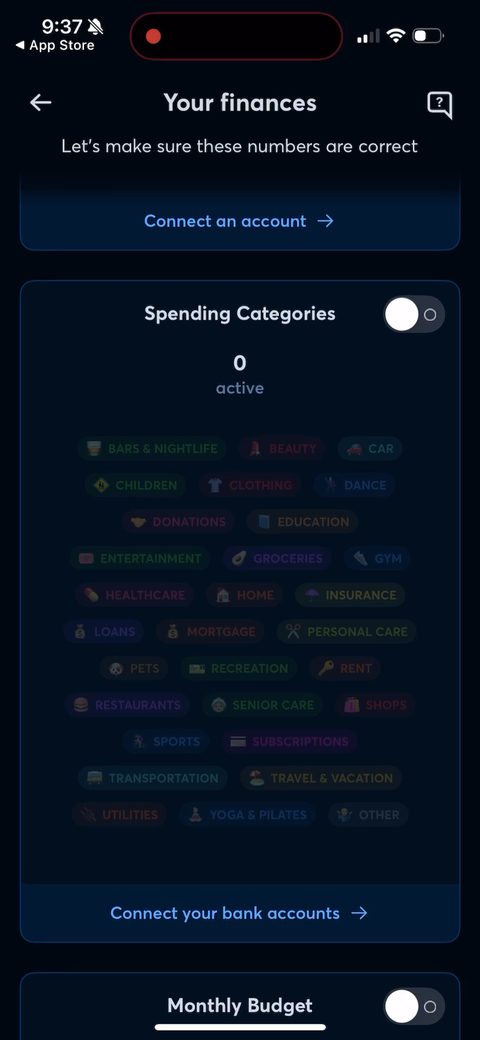Select the Bars & Nightlife category chip
Screen dimensions: 480x1040
pyautogui.click(x=152, y=448)
